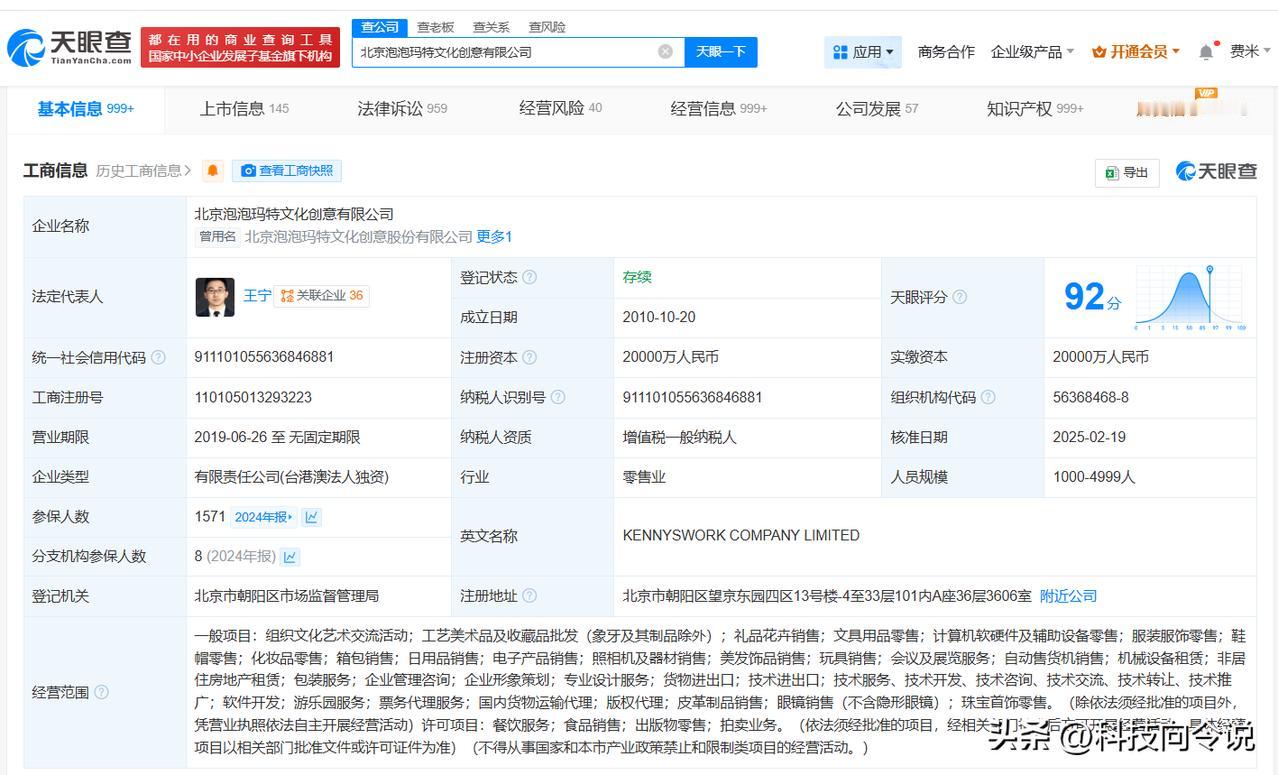
Task: Select the 法律诉讼 tab
Action: coord(402,109)
